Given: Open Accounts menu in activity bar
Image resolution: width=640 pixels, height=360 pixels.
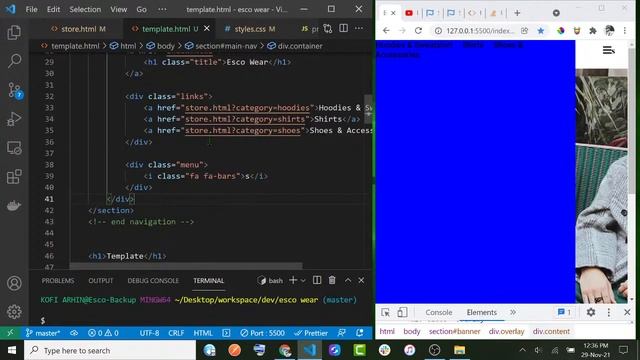Looking at the screenshot, I should click(x=14, y=283).
